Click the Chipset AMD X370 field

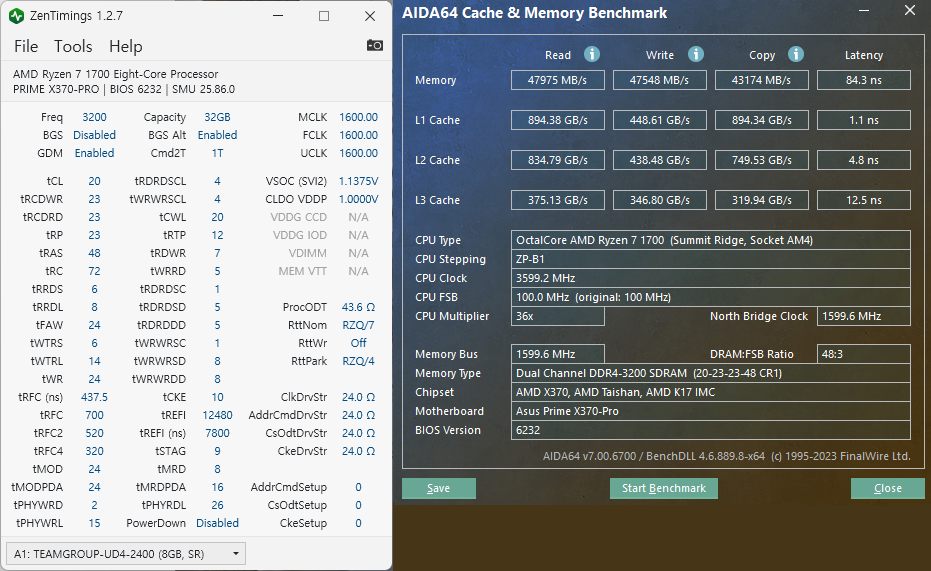tap(711, 392)
